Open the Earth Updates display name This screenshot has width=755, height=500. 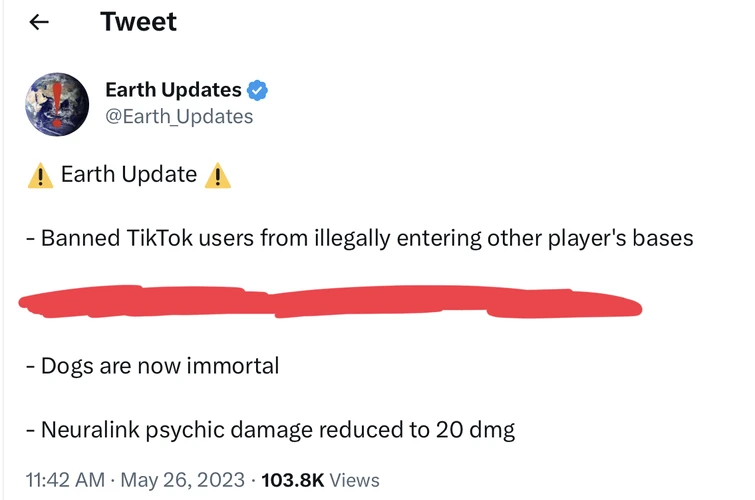(x=173, y=91)
